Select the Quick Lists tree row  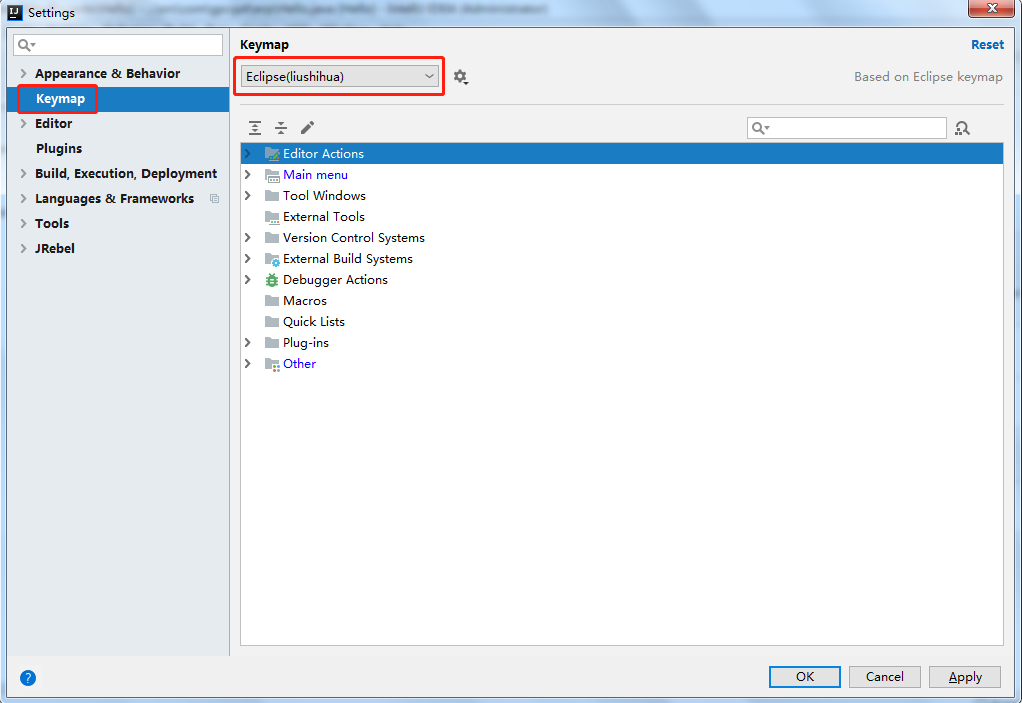pos(621,322)
